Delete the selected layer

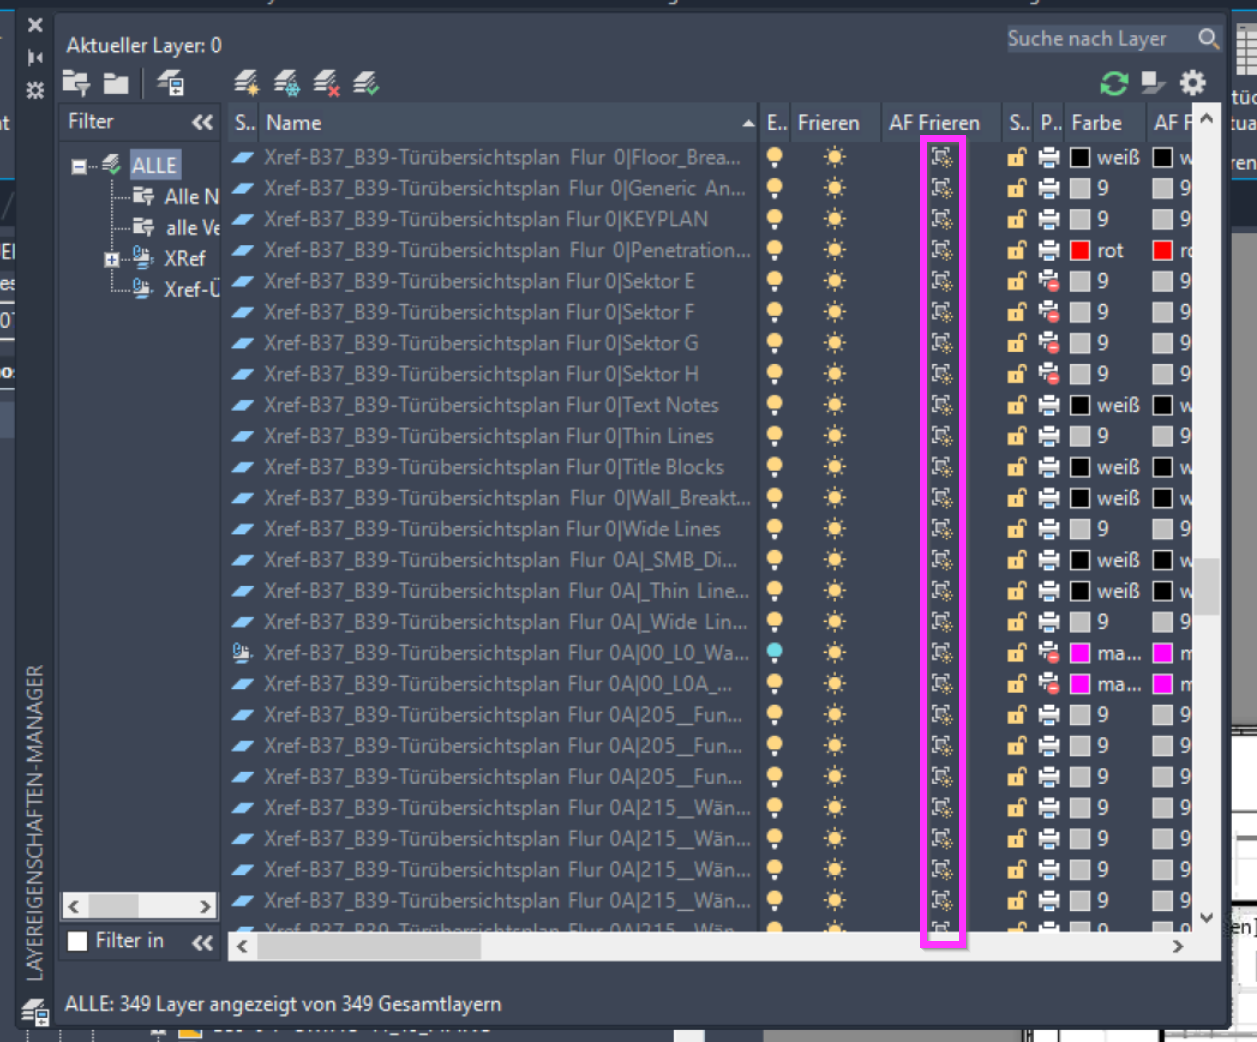click(x=324, y=84)
